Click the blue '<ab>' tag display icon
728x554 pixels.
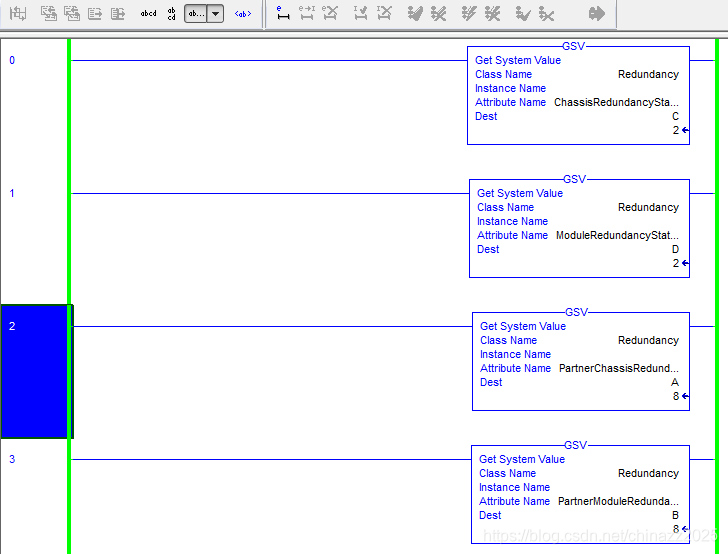[x=243, y=13]
